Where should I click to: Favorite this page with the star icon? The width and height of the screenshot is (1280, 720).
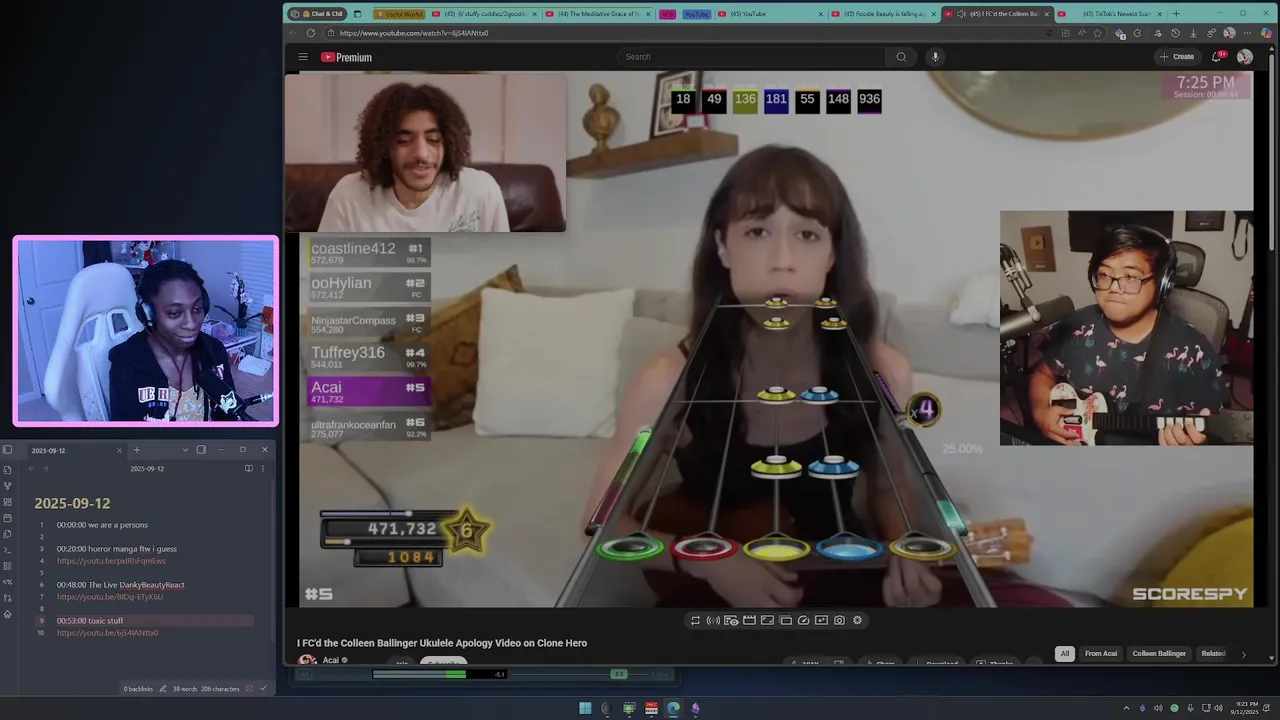1097,33
